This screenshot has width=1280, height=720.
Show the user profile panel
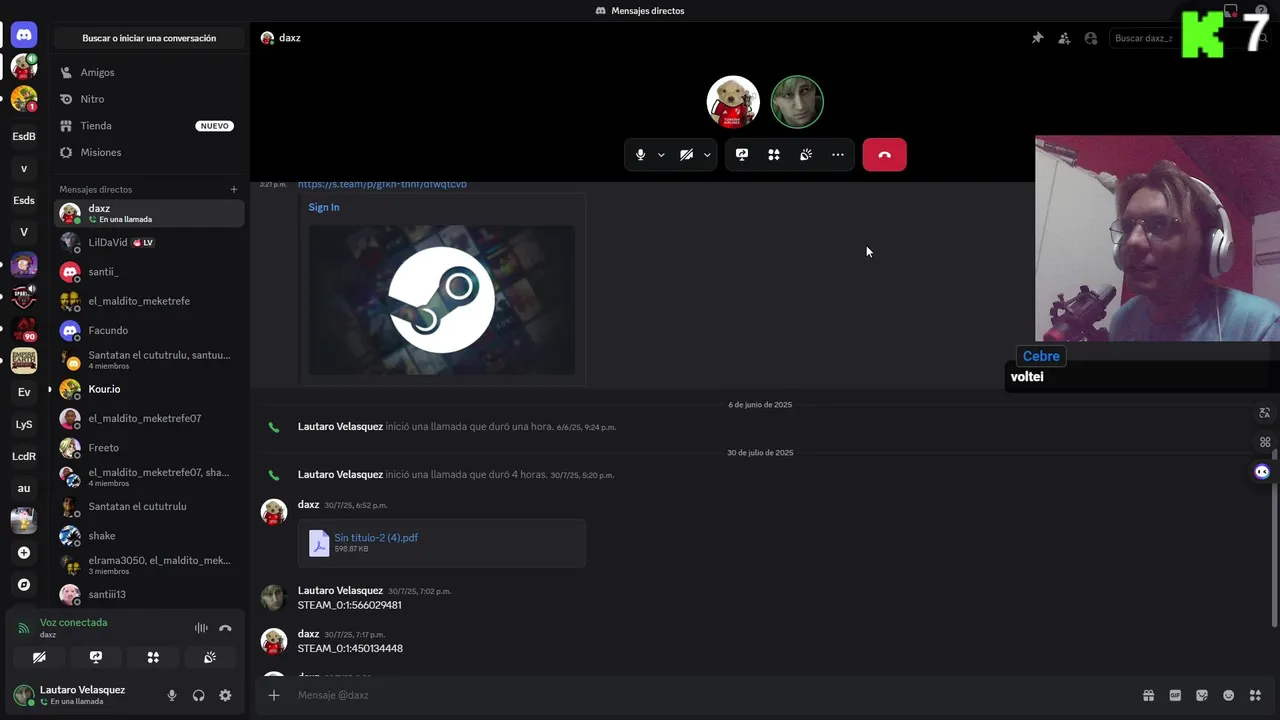click(x=1091, y=38)
